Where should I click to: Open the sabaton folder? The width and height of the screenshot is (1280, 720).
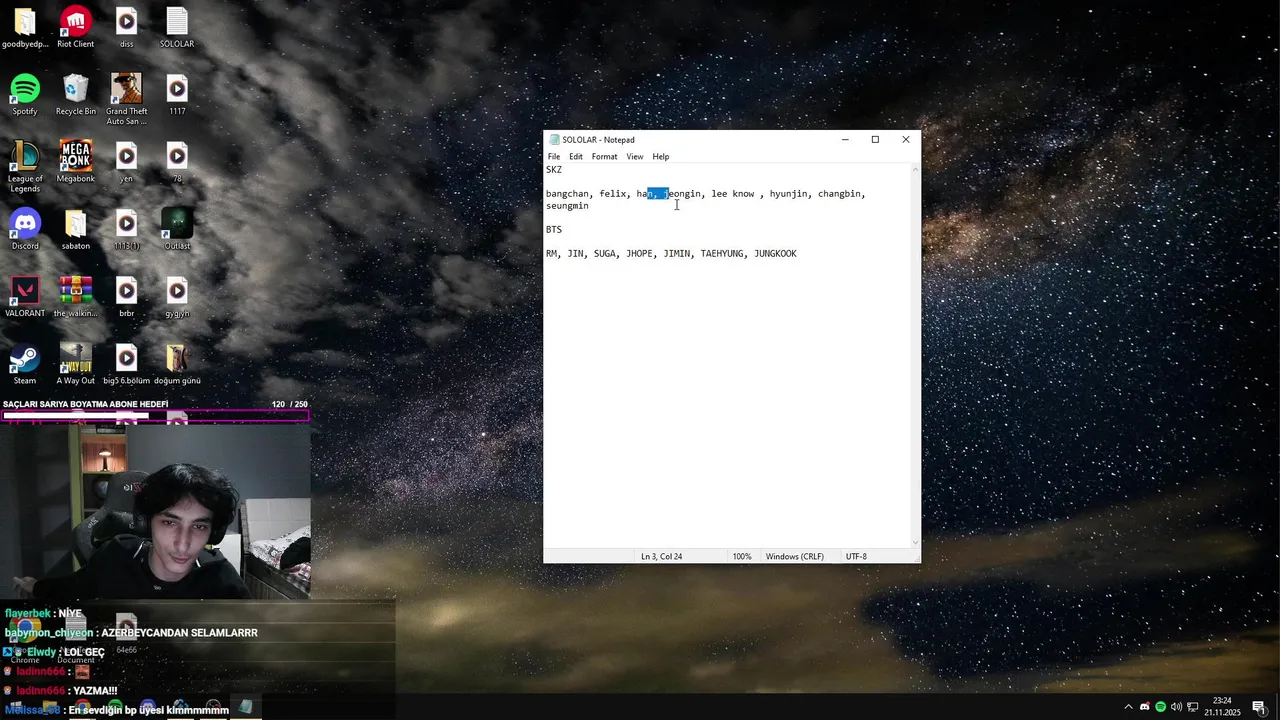point(76,229)
